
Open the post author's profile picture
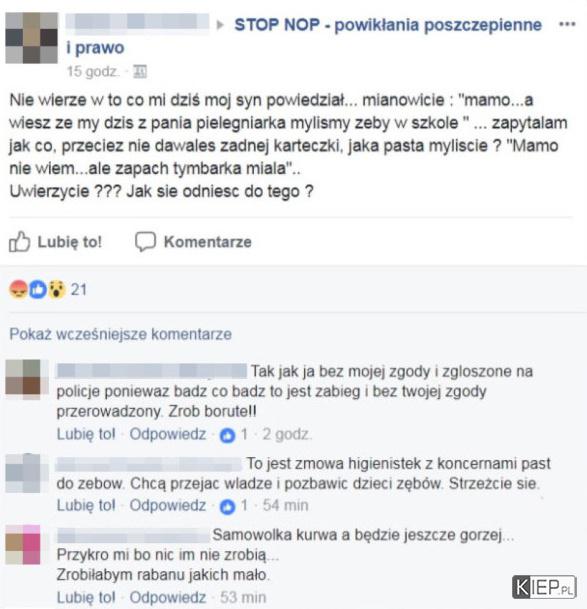point(31,38)
